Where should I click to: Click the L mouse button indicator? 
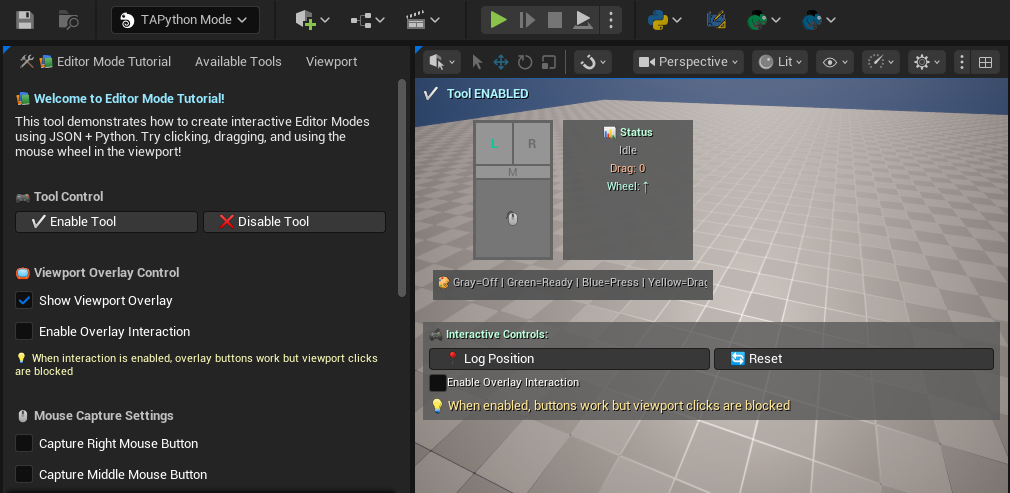[494, 144]
